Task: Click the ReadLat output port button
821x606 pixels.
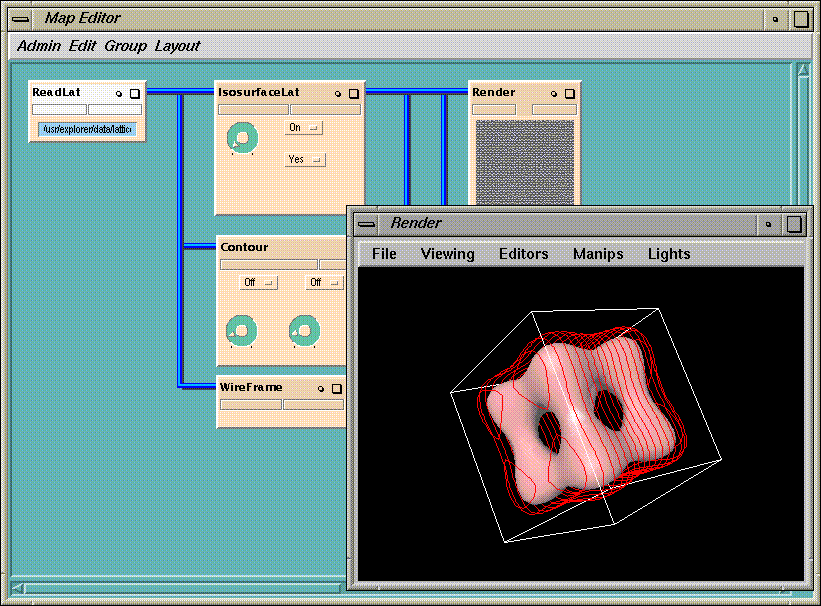Action: pos(115,109)
